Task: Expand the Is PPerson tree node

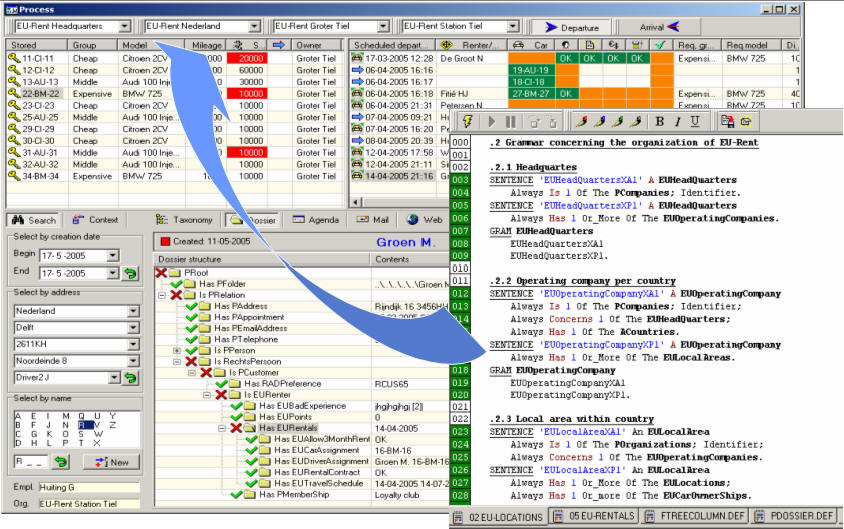Action: tap(177, 351)
